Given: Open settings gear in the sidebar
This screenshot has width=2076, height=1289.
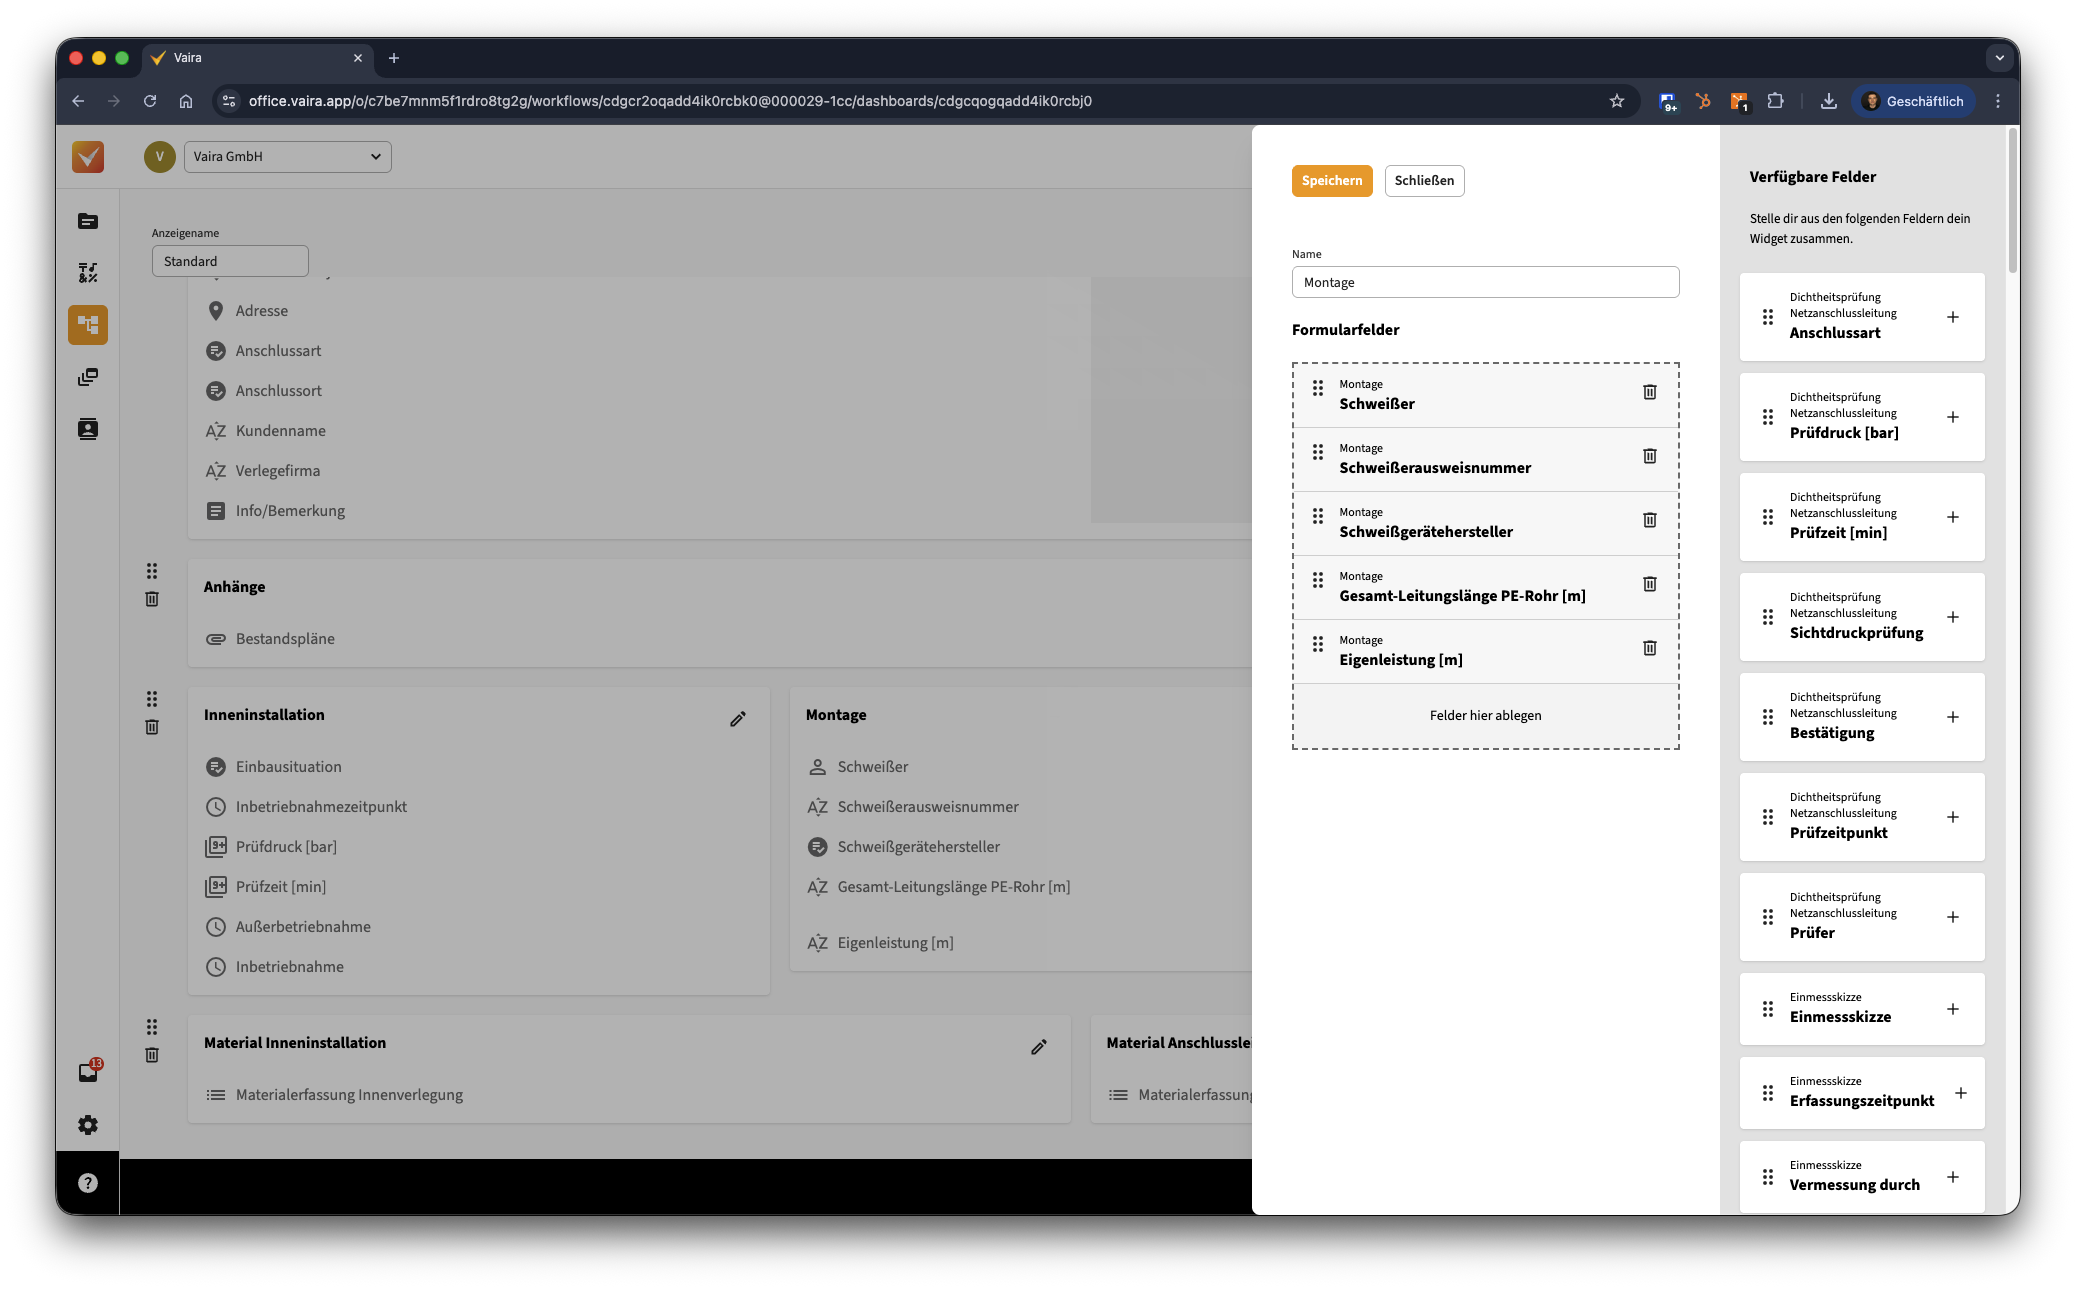Looking at the screenshot, I should pos(88,1125).
